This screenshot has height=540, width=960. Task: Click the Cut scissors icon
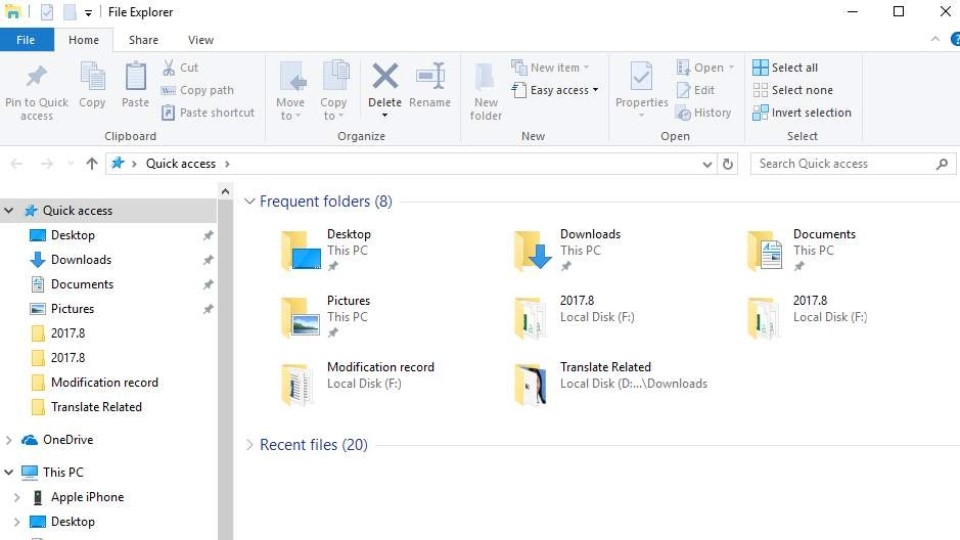168,67
